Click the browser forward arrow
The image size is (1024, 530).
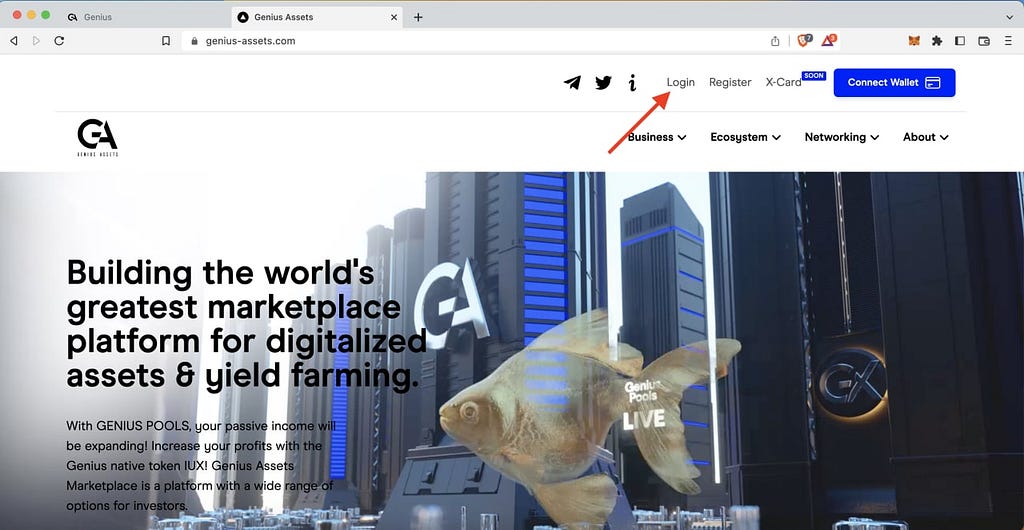(x=36, y=40)
